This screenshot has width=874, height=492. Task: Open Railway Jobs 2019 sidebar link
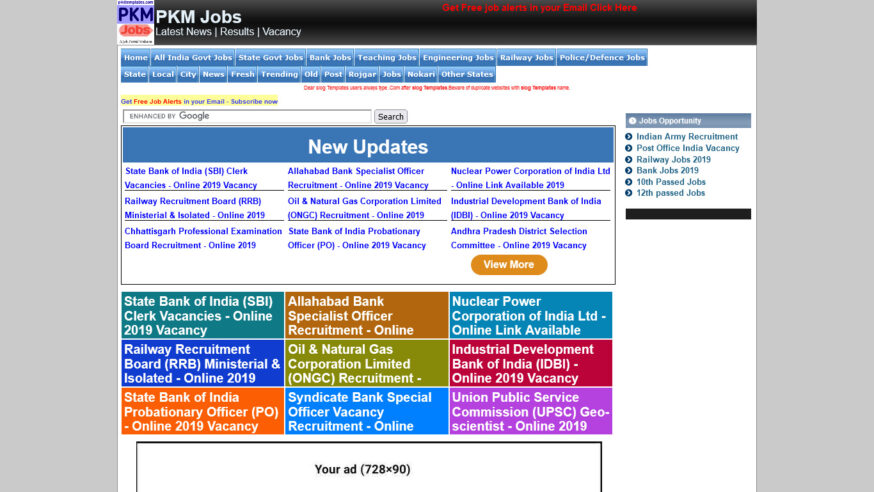tap(673, 159)
